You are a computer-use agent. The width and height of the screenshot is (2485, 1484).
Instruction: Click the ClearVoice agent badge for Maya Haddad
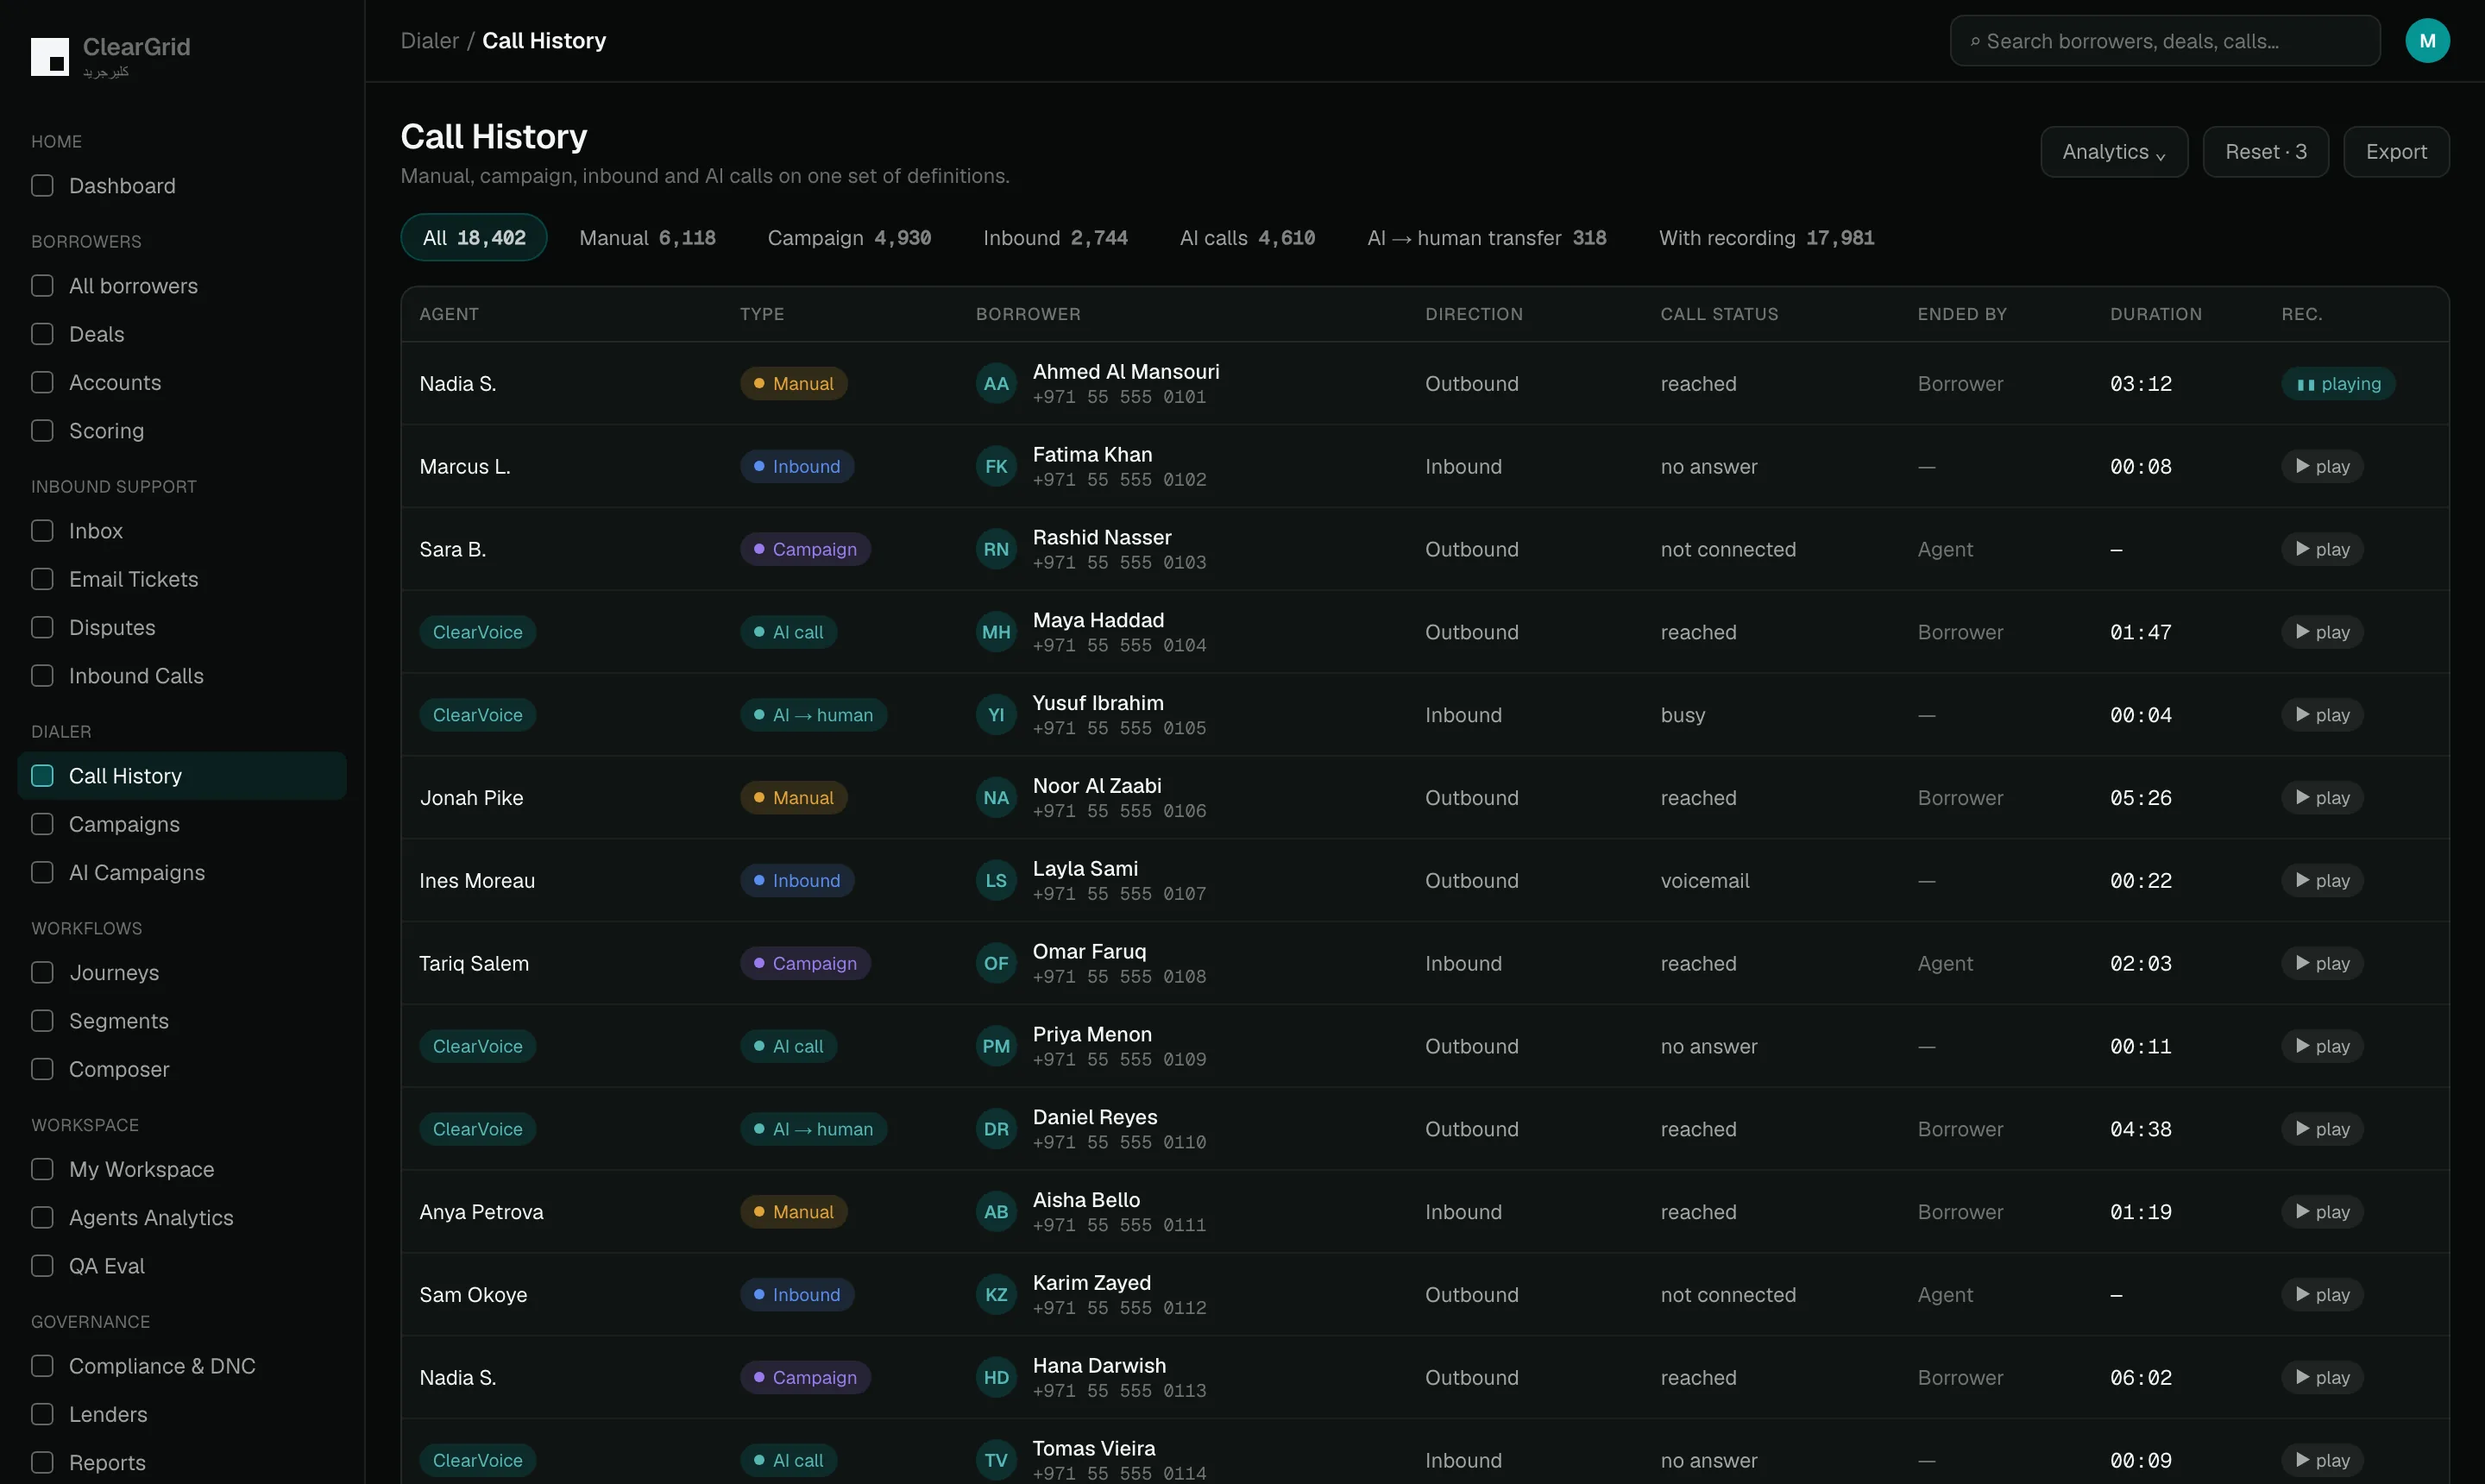pyautogui.click(x=477, y=632)
